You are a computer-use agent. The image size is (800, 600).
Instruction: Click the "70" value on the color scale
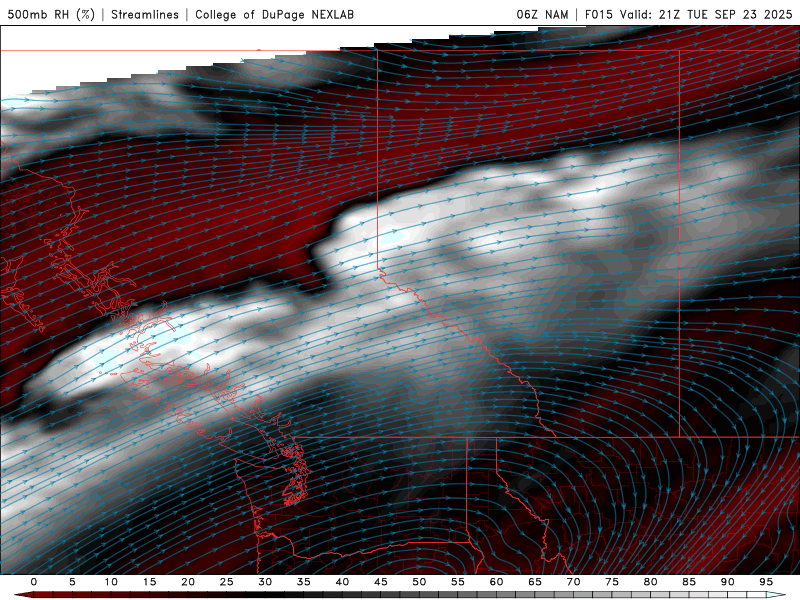573,582
